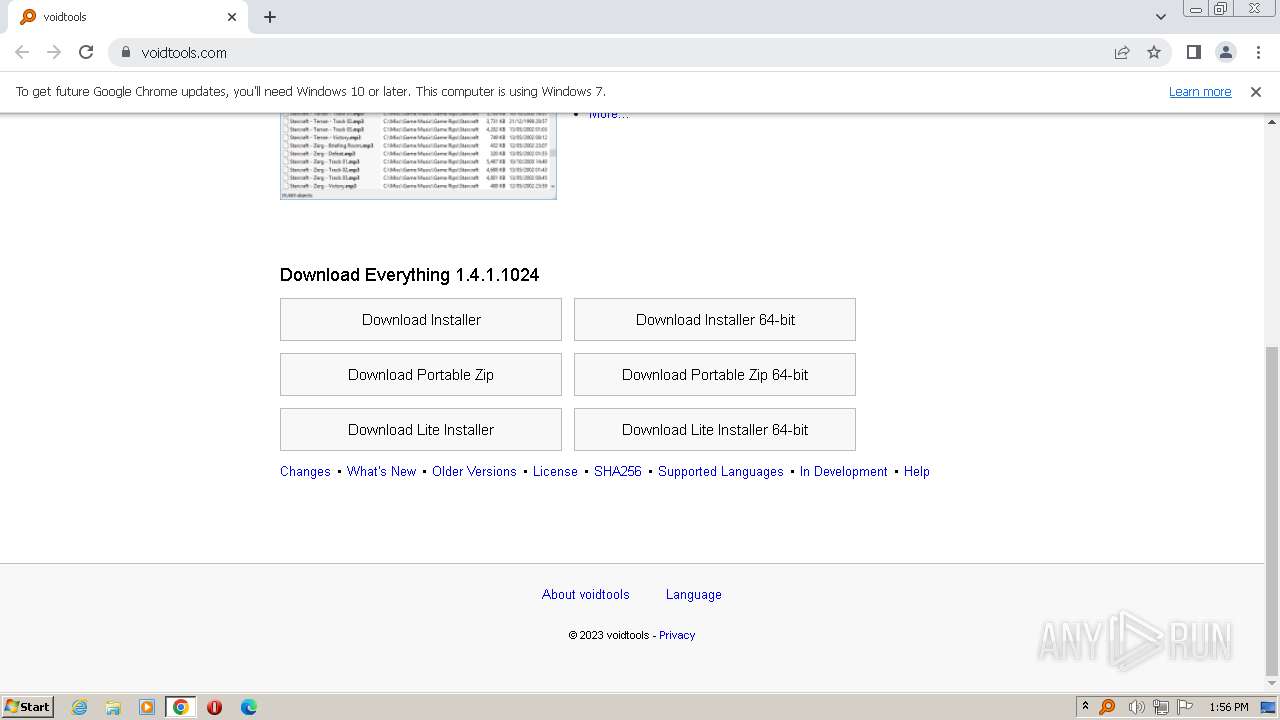
Task: Open the Privacy footer link
Action: (677, 635)
